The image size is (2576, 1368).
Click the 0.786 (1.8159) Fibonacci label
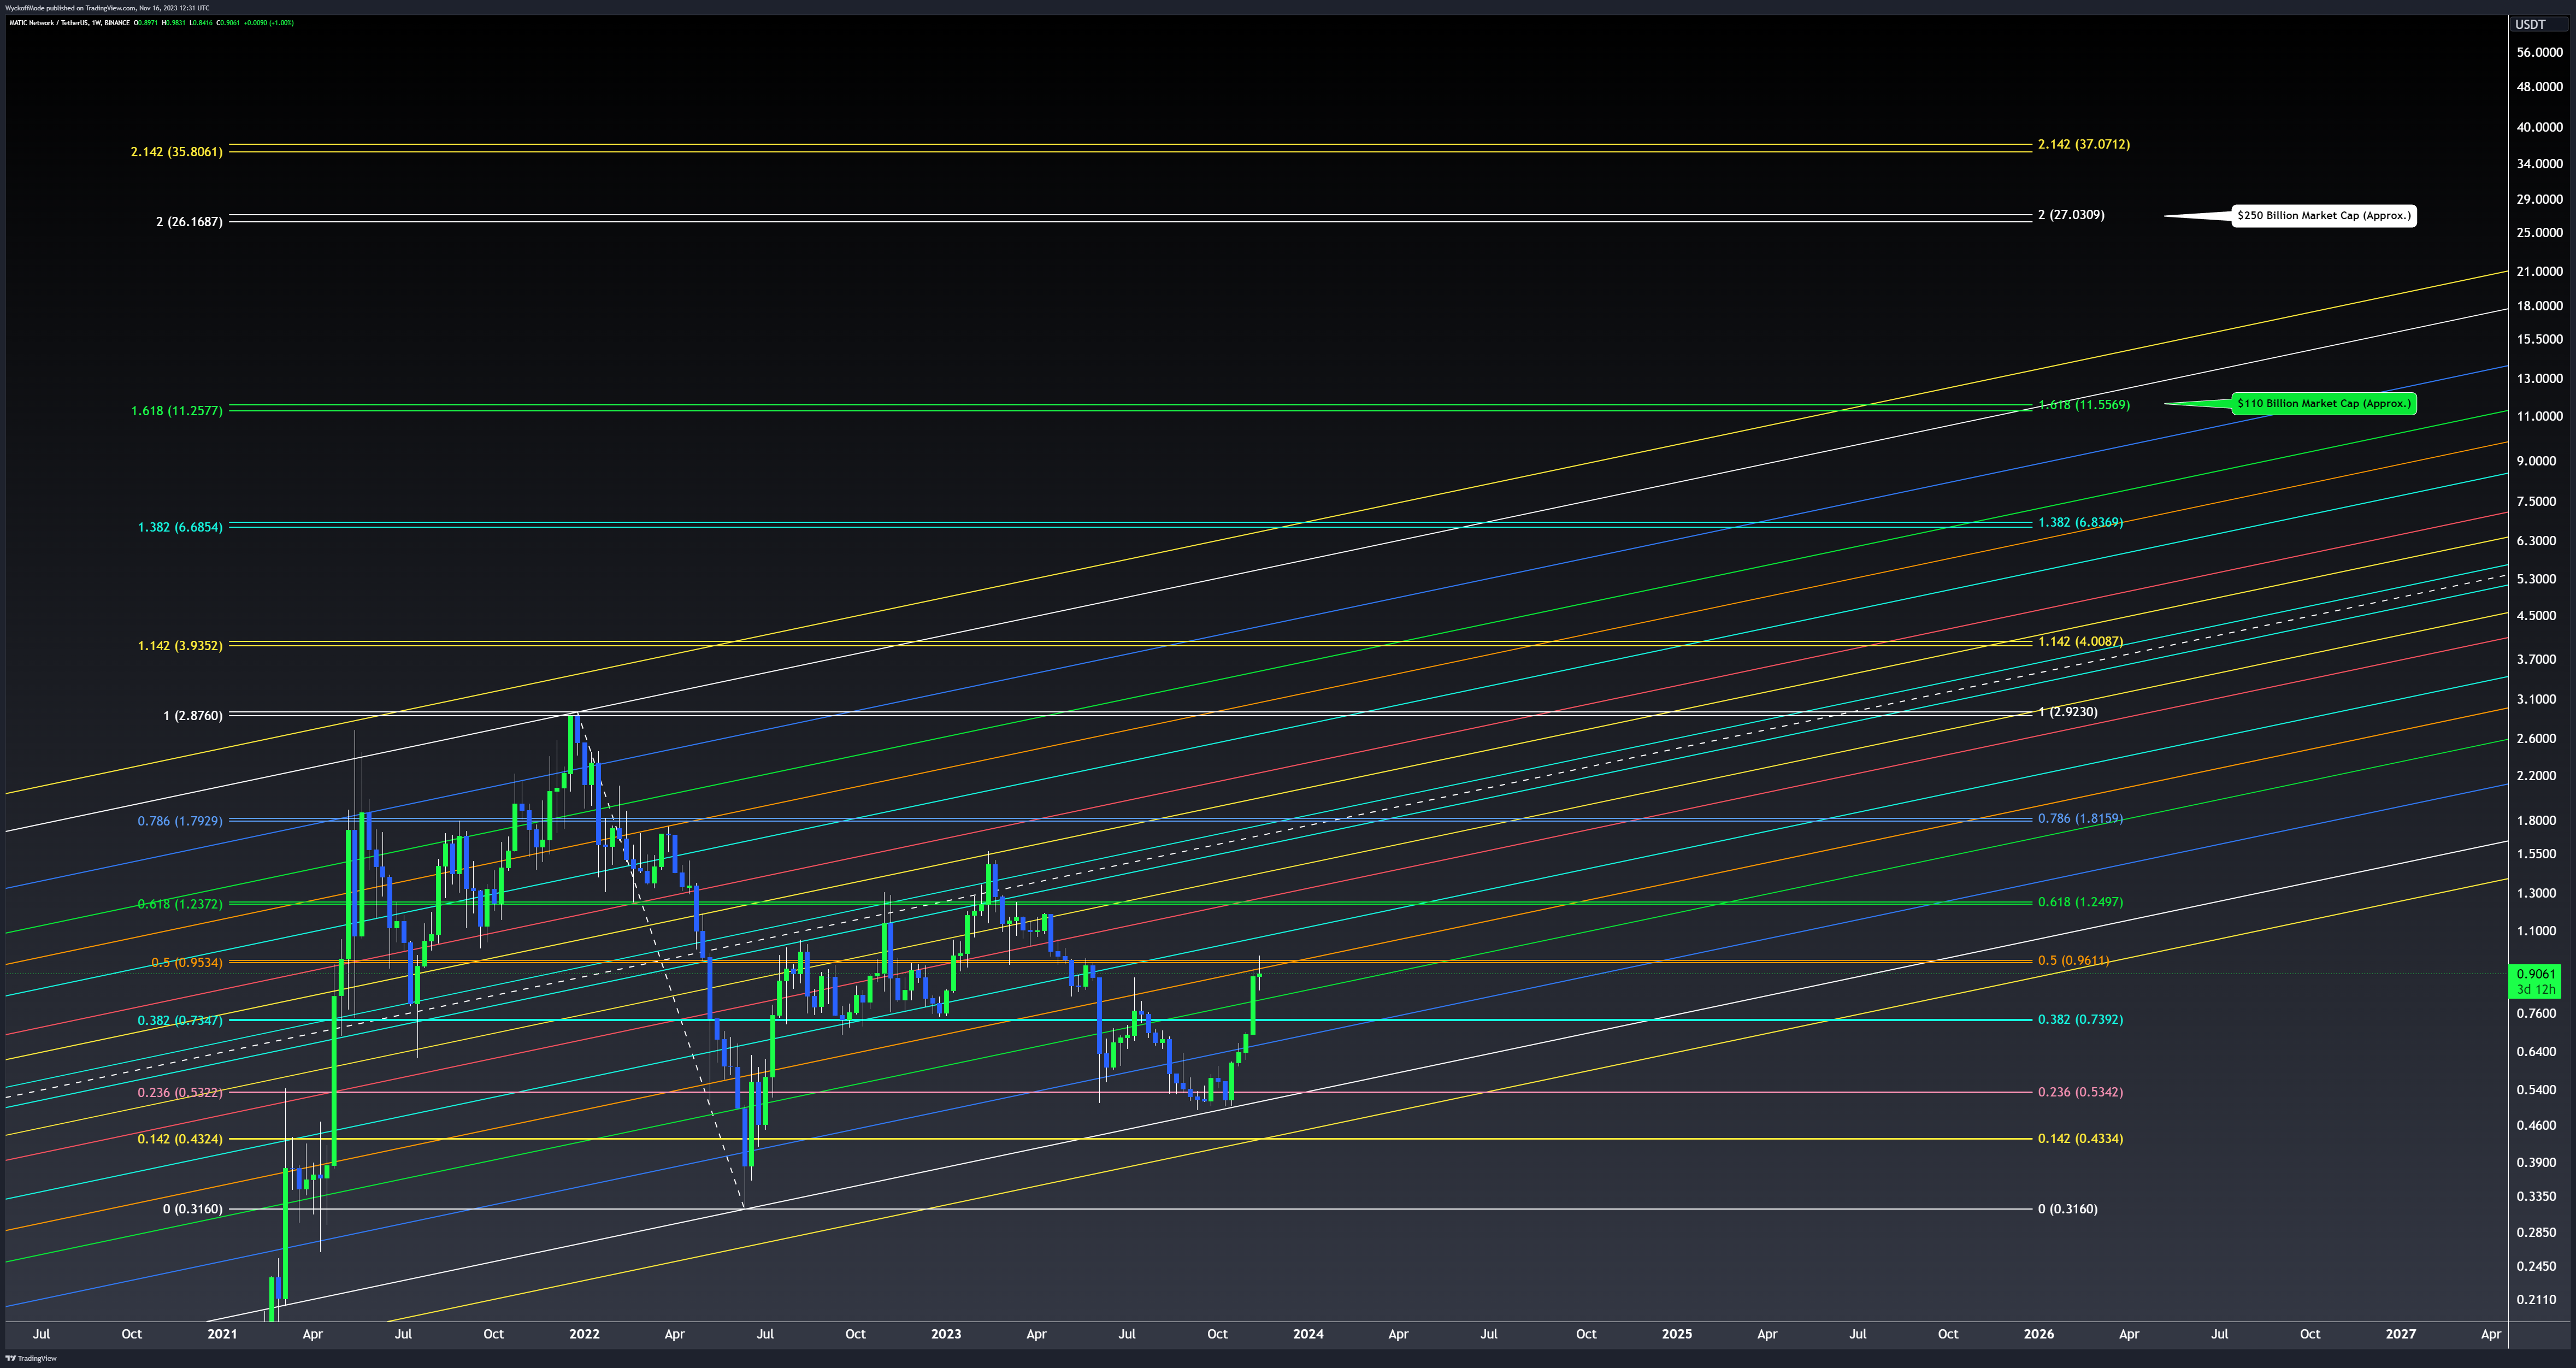(2080, 818)
